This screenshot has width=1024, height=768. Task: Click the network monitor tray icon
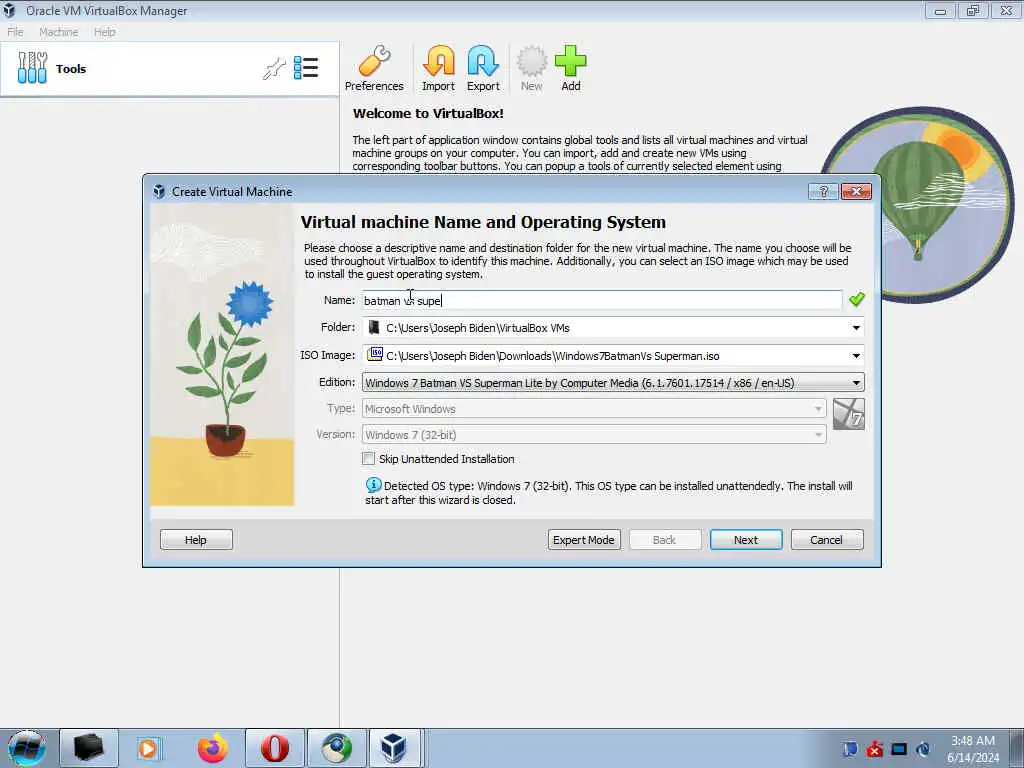click(899, 749)
